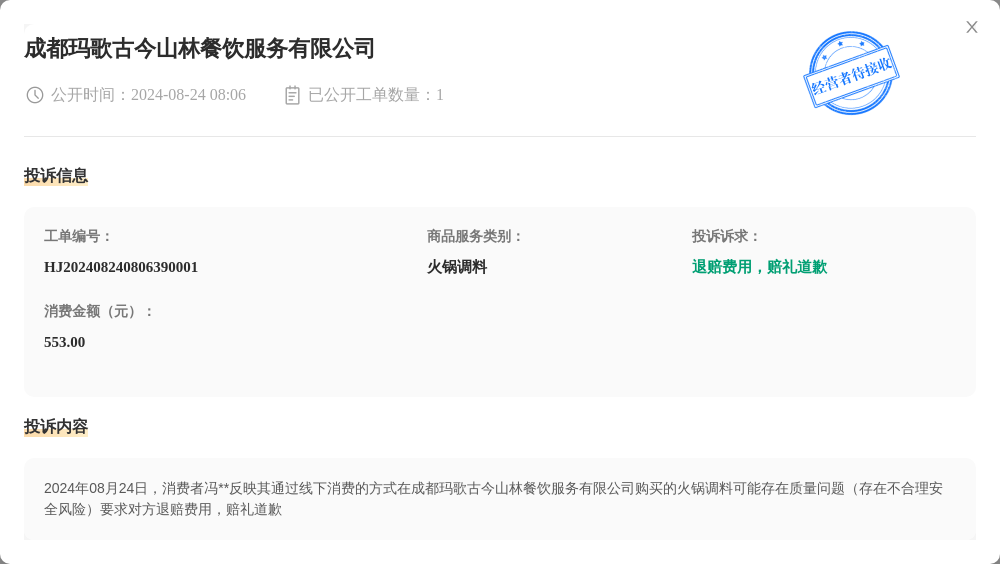This screenshot has height=564, width=1000.
Task: Click the 投诉诉求 label
Action: point(726,237)
